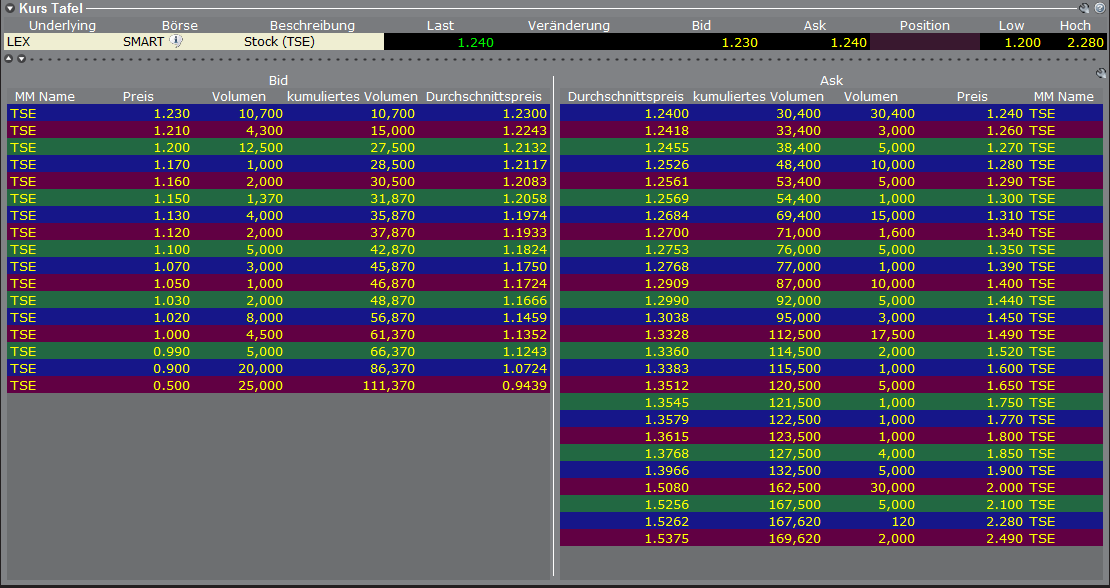Select the Bid side Durchschnittspreis column header
The width and height of the screenshot is (1110, 588).
coord(484,97)
